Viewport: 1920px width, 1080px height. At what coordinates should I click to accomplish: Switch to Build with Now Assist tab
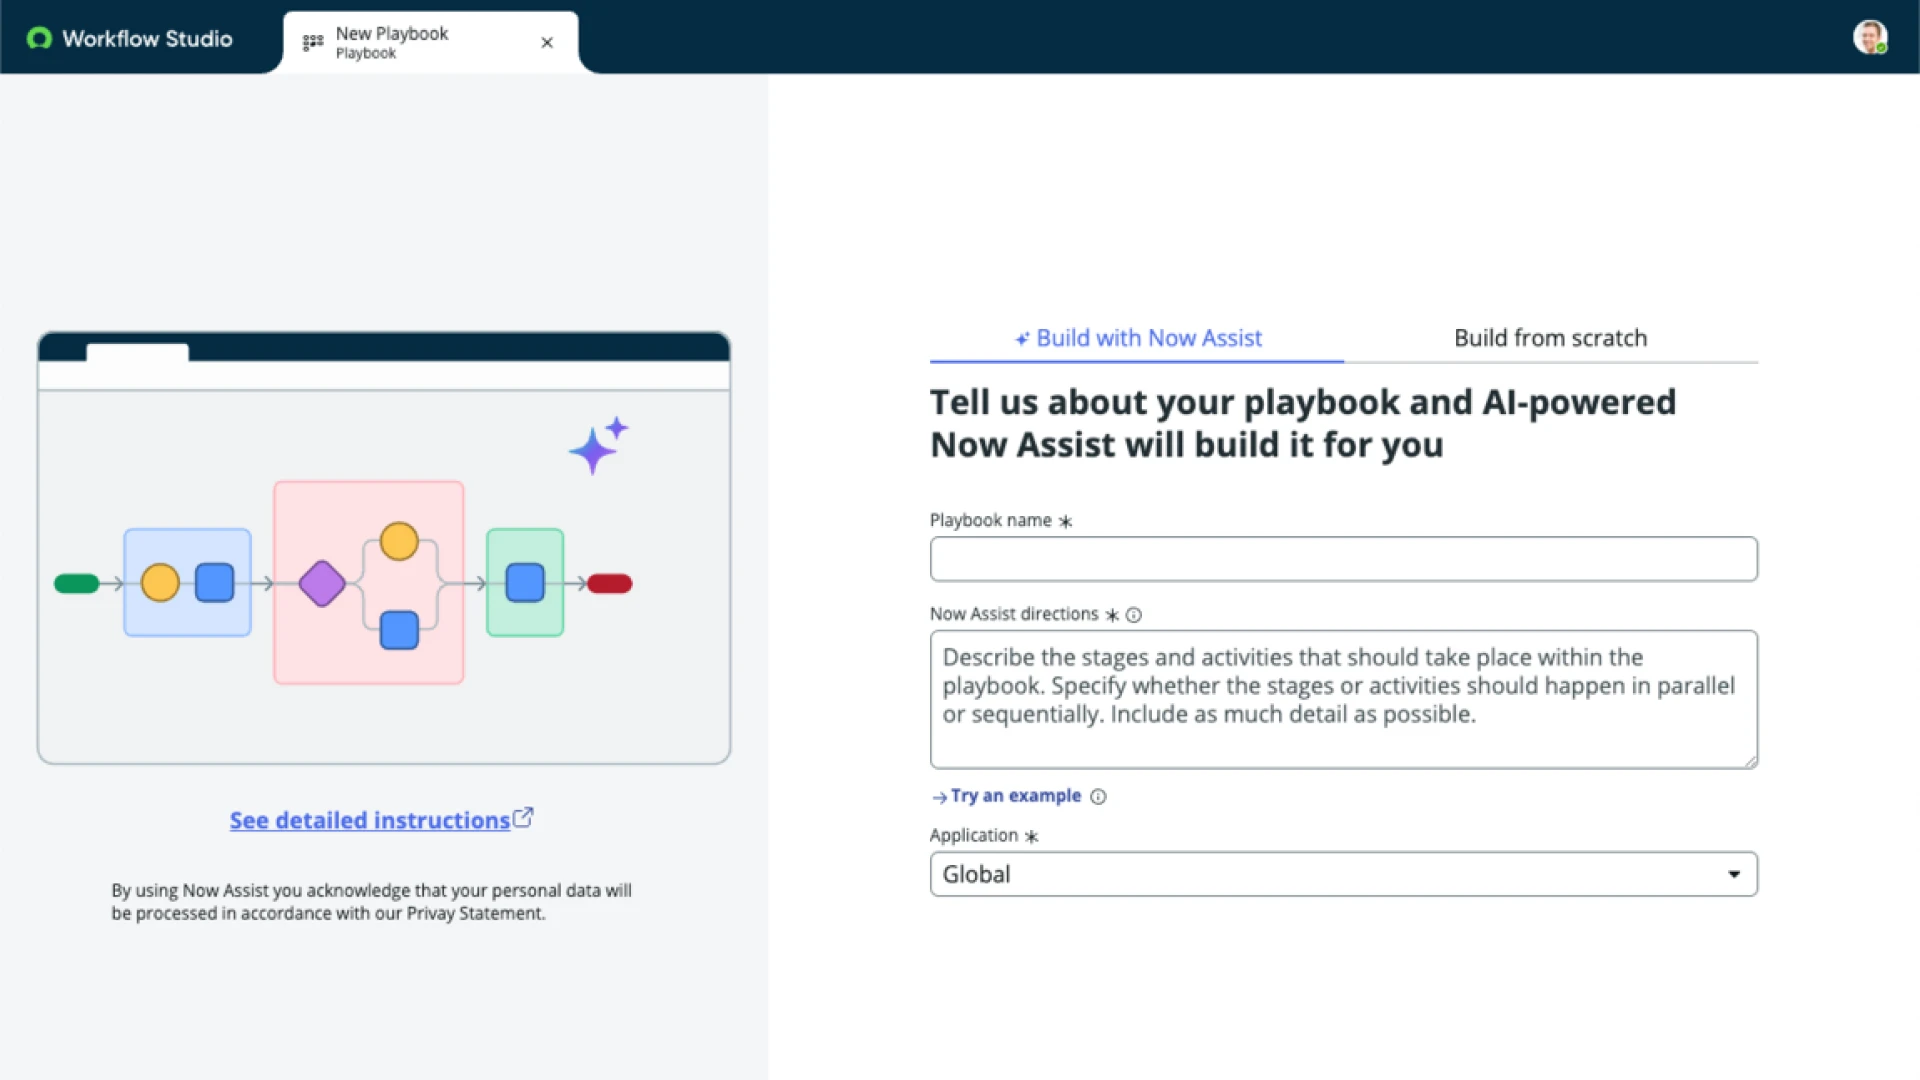(x=1137, y=338)
